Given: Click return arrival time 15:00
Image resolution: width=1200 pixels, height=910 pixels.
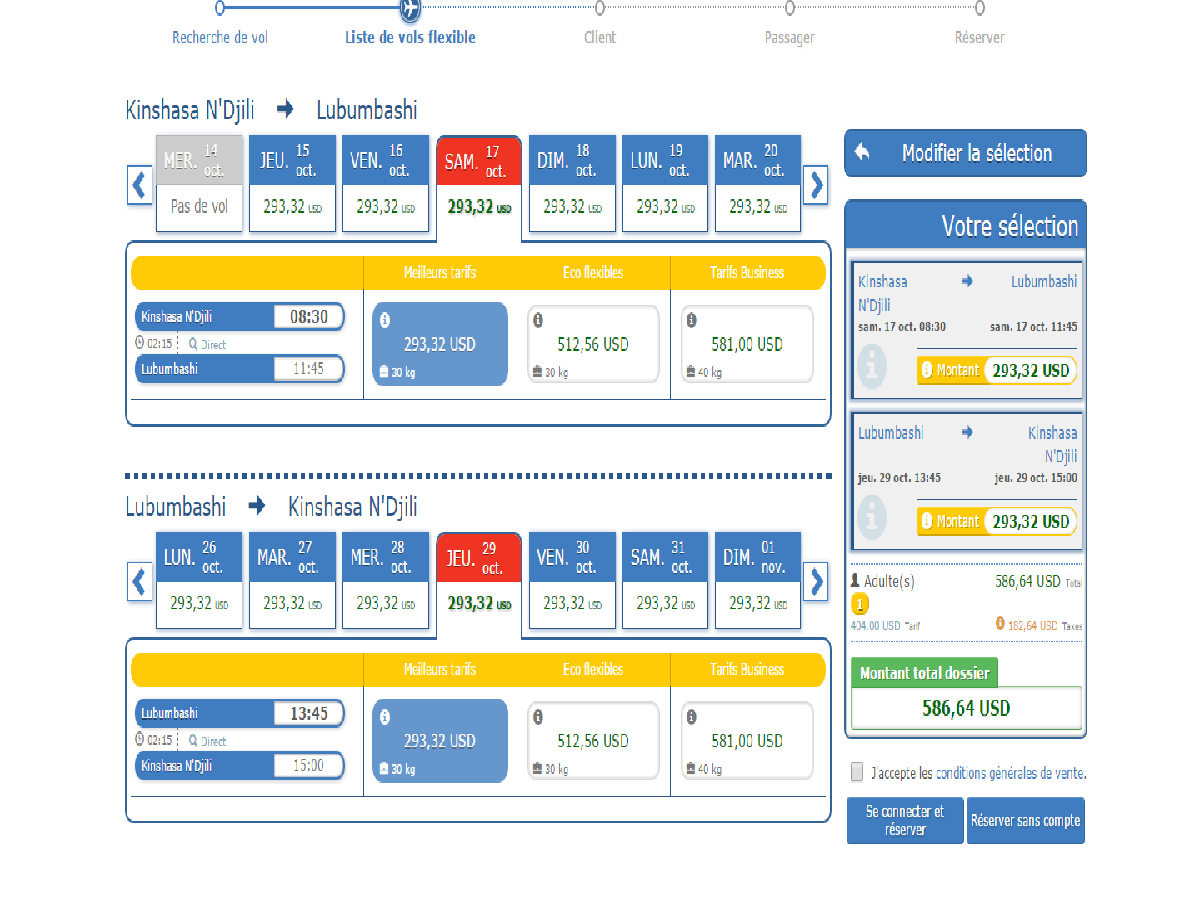Looking at the screenshot, I should (309, 766).
